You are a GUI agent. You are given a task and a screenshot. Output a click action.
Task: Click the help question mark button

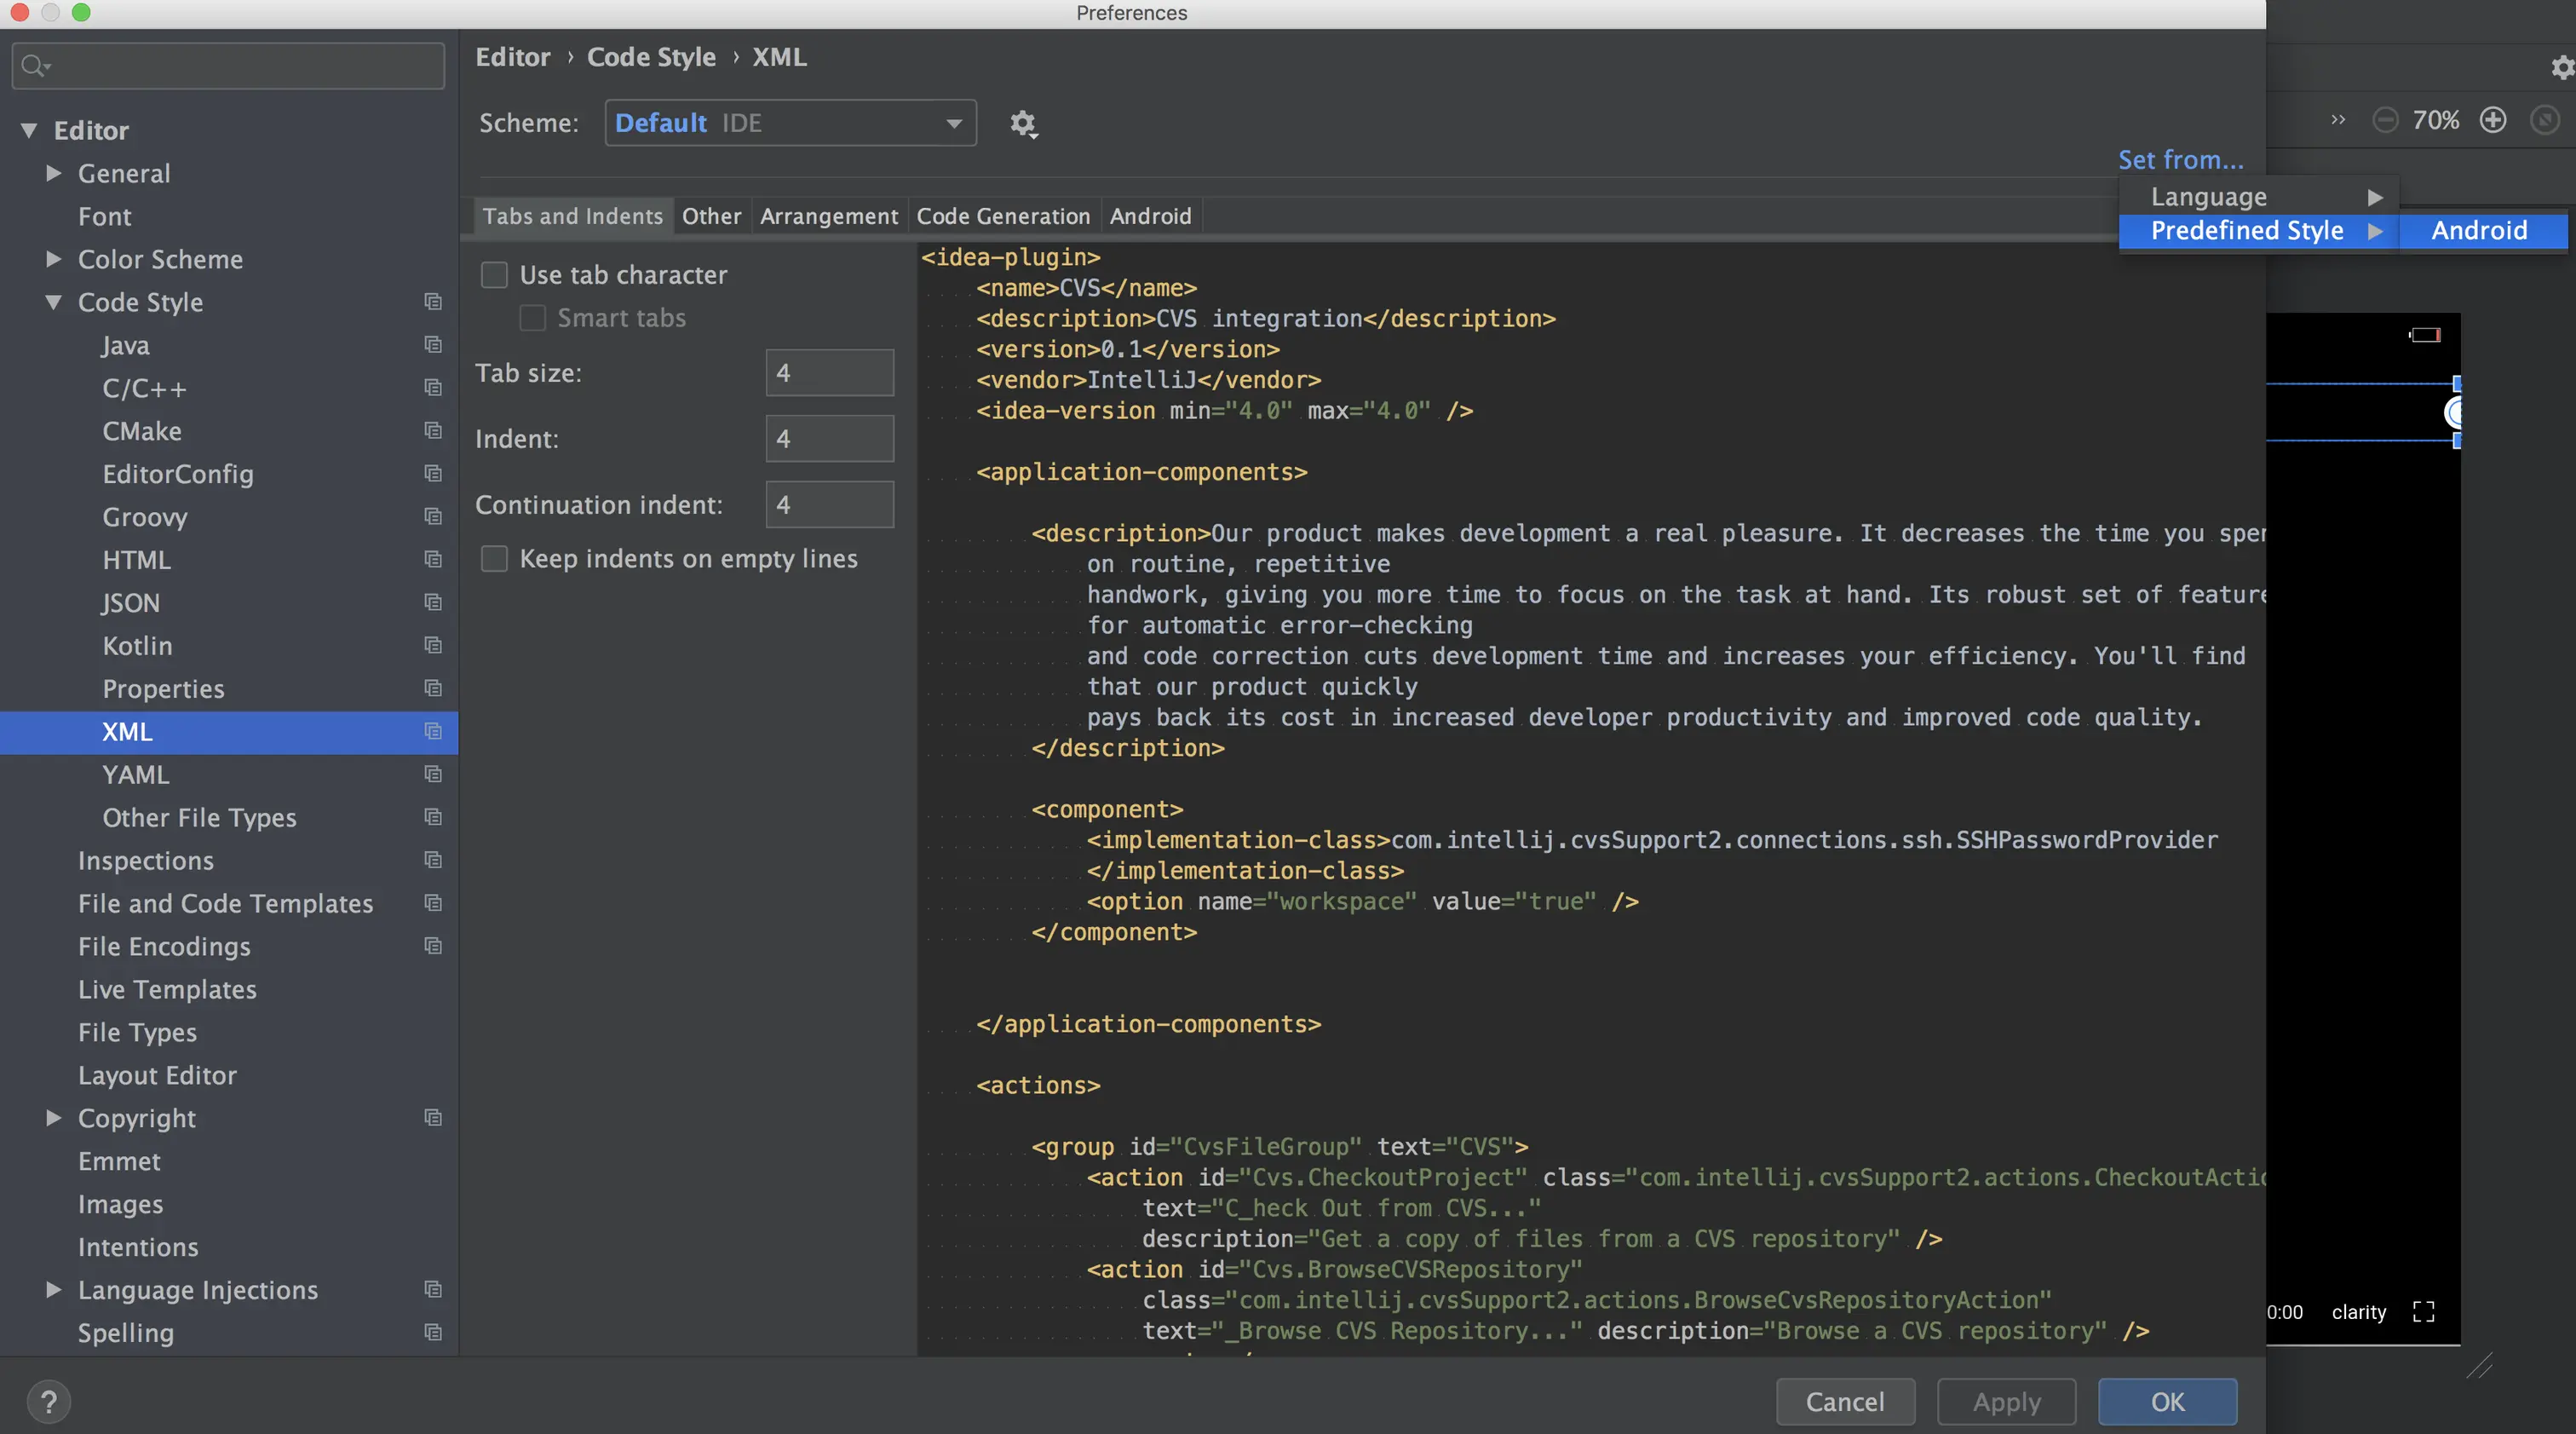point(48,1402)
